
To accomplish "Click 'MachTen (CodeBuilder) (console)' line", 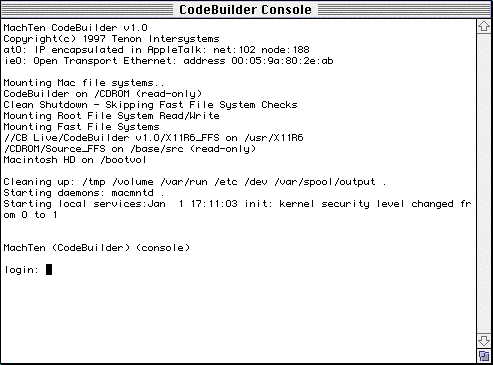I will tap(97, 248).
